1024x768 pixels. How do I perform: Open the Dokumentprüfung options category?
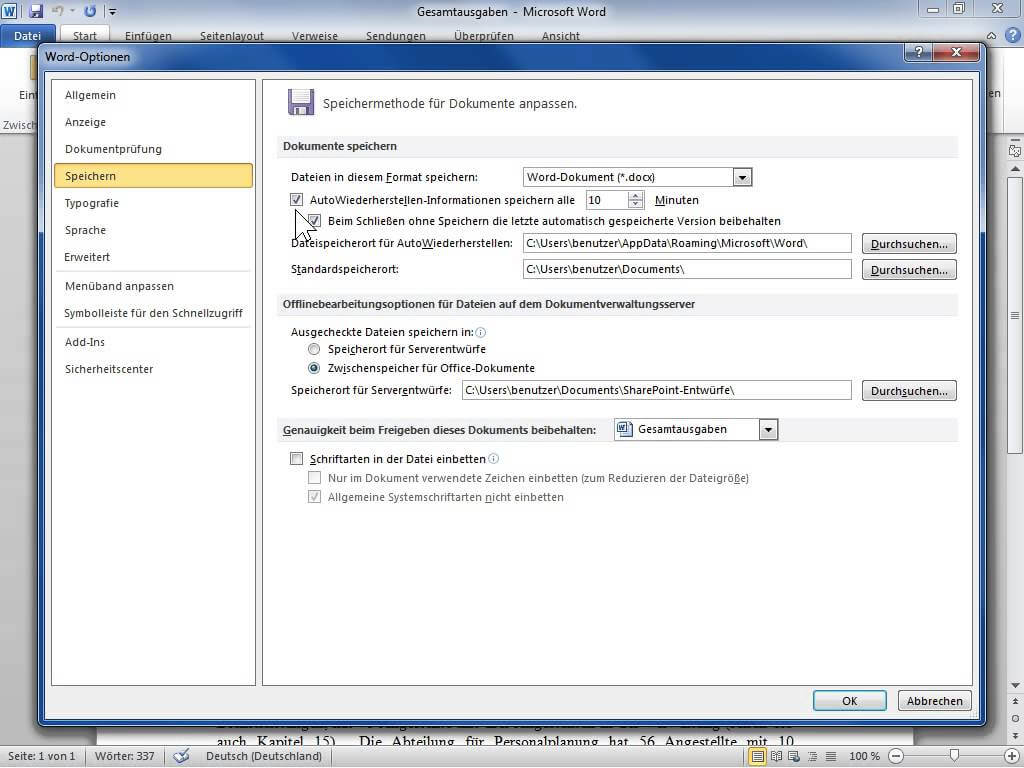(x=153, y=149)
